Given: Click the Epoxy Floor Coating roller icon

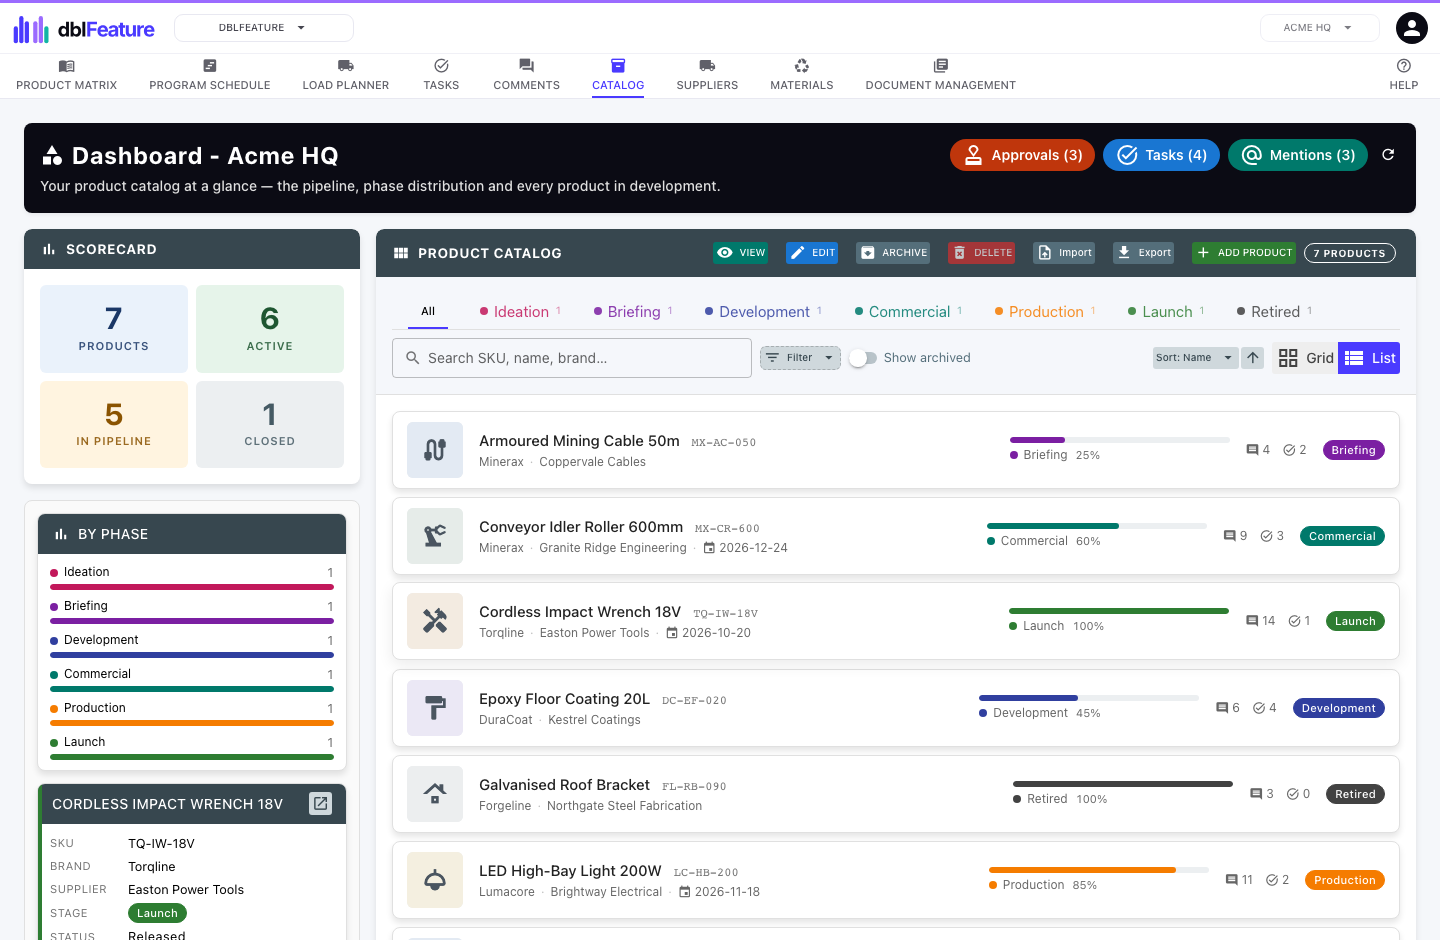Looking at the screenshot, I should pyautogui.click(x=435, y=708).
